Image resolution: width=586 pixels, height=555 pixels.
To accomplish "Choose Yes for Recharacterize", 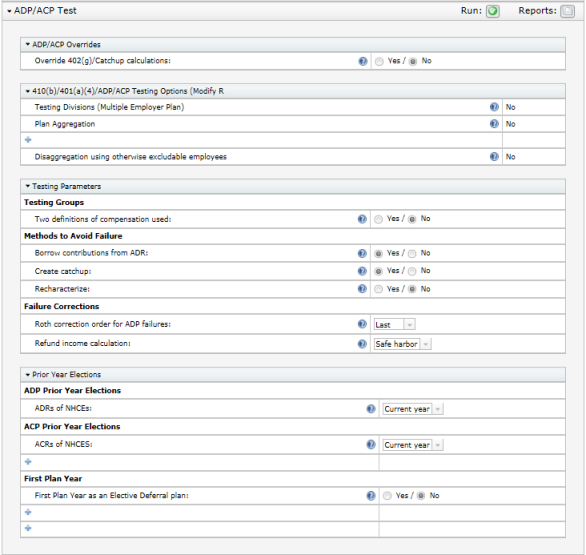I will pos(378,289).
